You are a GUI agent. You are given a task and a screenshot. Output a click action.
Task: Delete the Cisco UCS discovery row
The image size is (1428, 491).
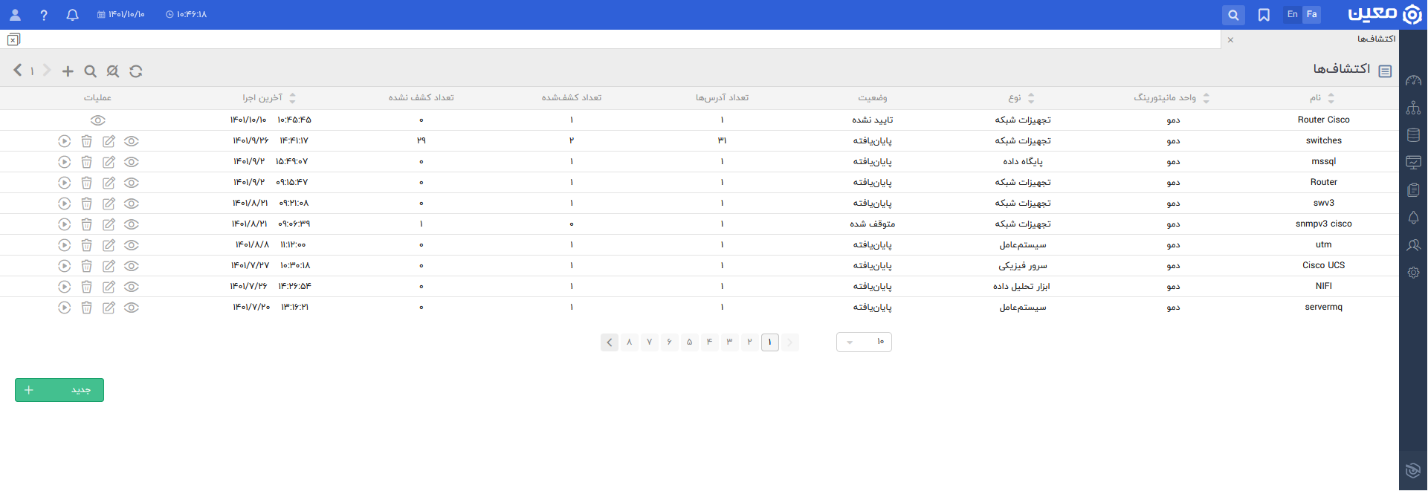click(86, 266)
